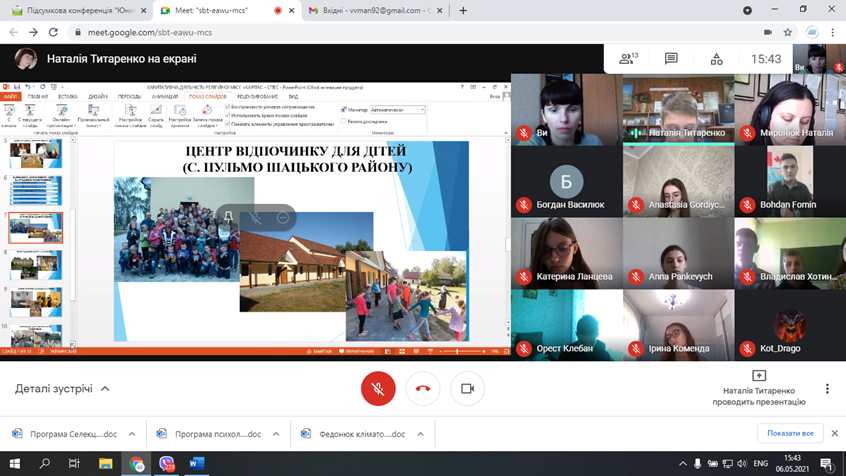846x476 pixels.
Task: Open dropdown for Федонюк клімато download
Action: [420, 434]
